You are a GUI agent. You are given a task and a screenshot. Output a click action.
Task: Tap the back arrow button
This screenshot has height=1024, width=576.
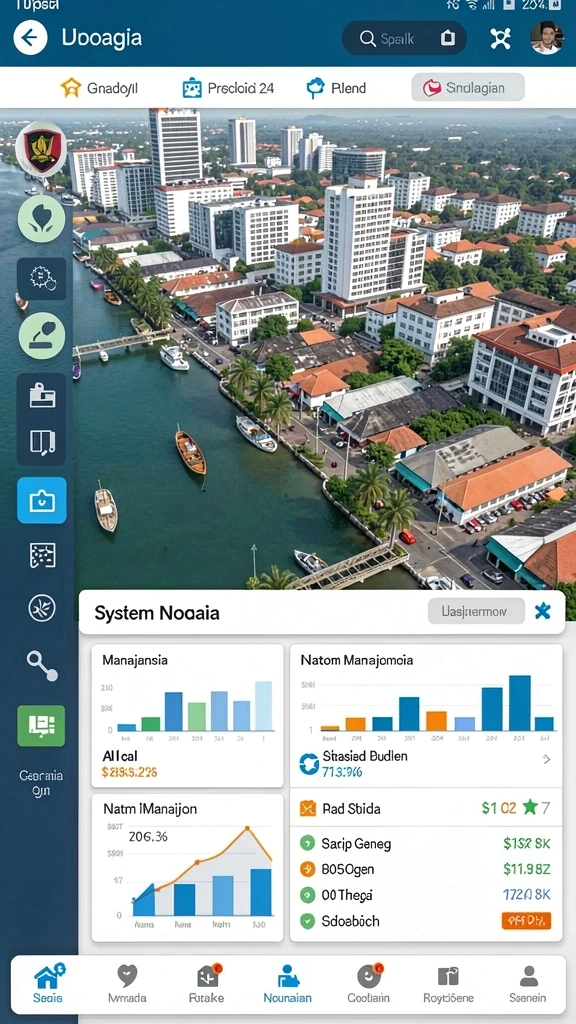tap(30, 37)
